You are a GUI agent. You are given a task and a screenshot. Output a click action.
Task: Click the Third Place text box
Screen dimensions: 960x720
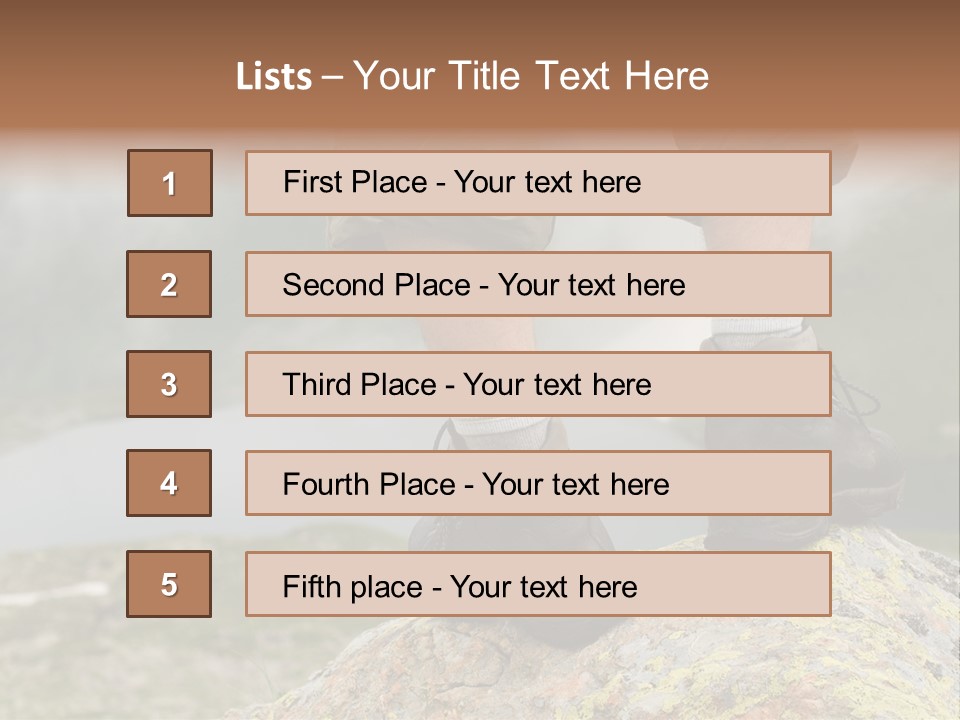point(538,384)
